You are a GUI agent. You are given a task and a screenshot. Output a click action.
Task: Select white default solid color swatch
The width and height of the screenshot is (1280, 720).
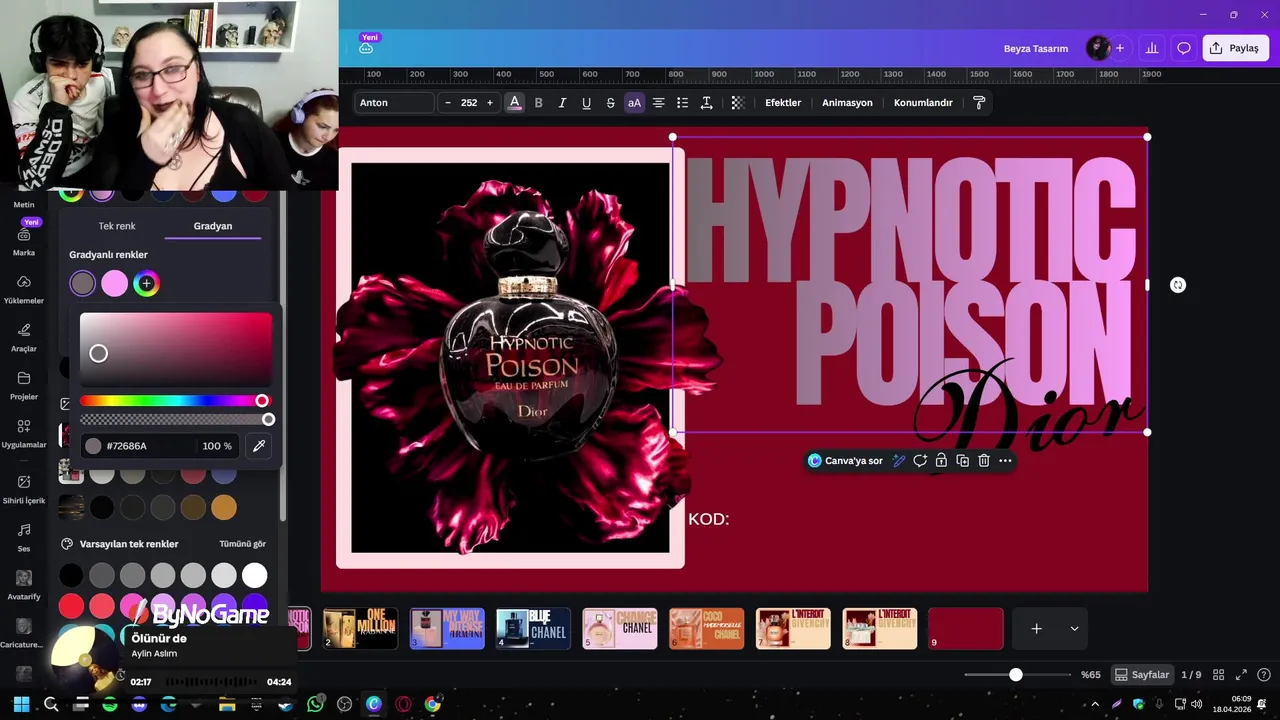(255, 575)
